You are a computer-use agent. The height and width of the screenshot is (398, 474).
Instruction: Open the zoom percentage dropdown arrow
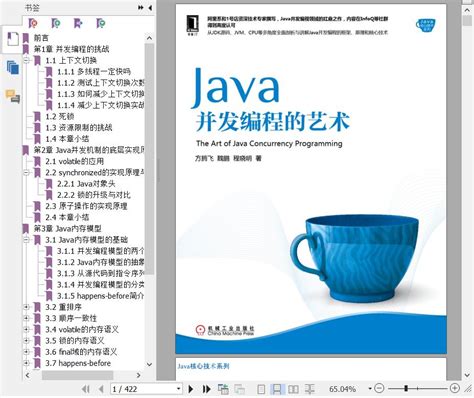pyautogui.click(x=370, y=389)
